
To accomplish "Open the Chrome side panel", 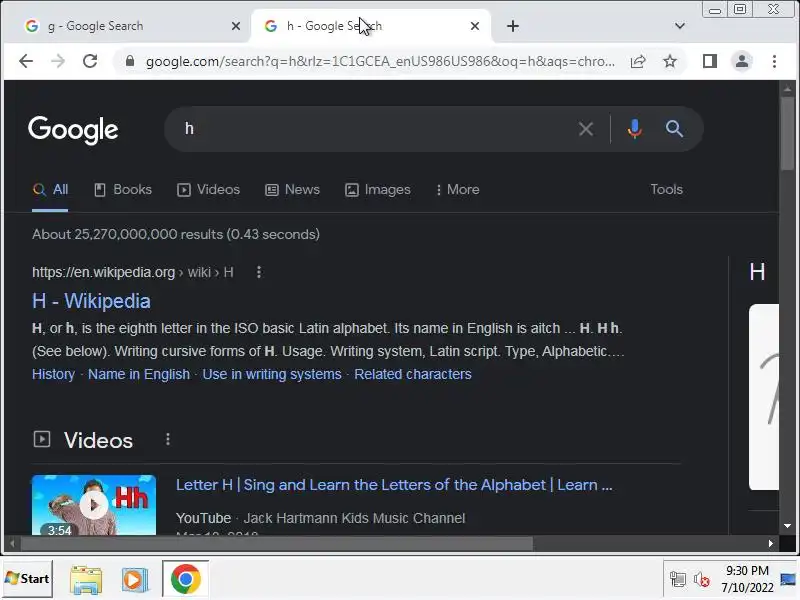I will click(x=710, y=61).
